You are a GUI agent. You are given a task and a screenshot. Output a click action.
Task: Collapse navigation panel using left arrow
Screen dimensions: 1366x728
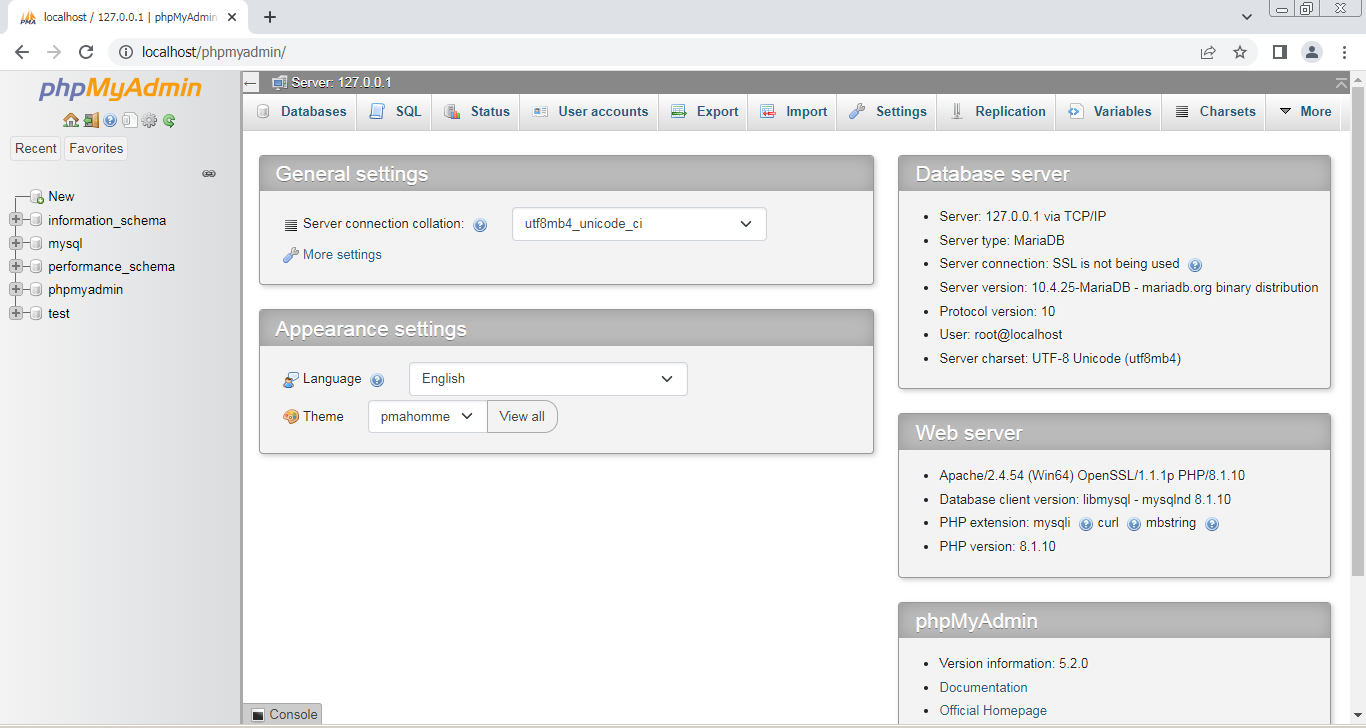coord(251,82)
